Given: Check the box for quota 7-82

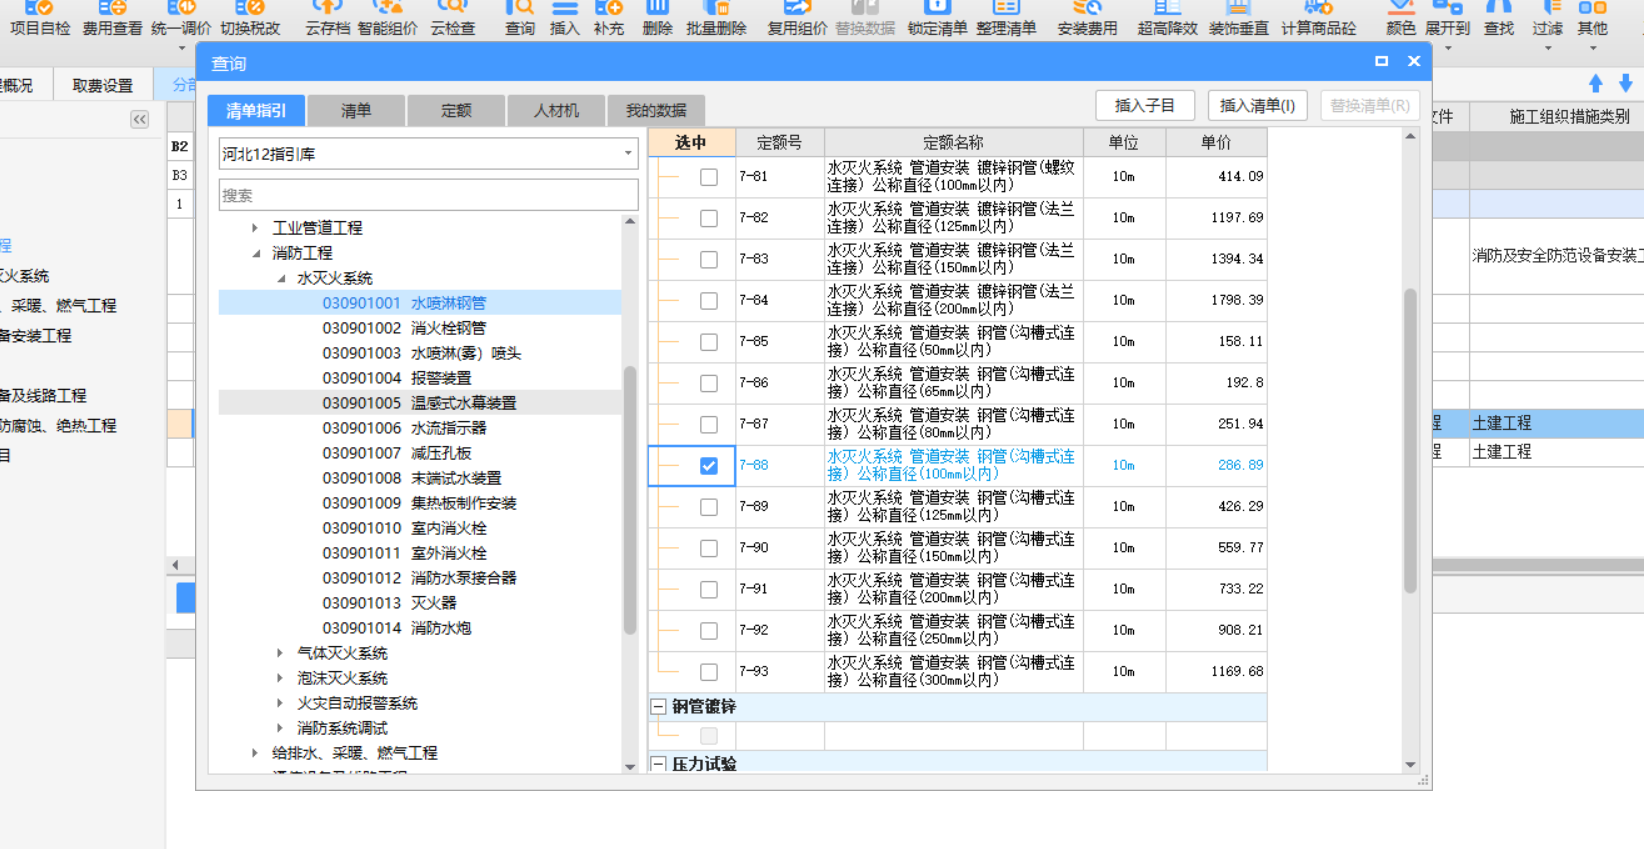Looking at the screenshot, I should (709, 218).
